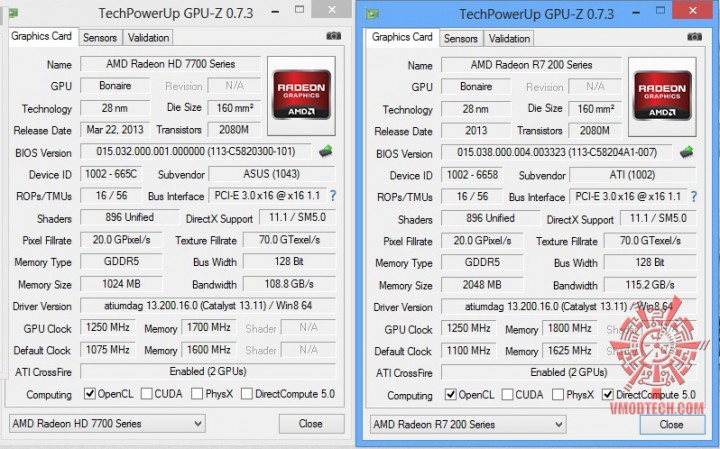Click Subvendor value ATI (1002)

(x=633, y=175)
